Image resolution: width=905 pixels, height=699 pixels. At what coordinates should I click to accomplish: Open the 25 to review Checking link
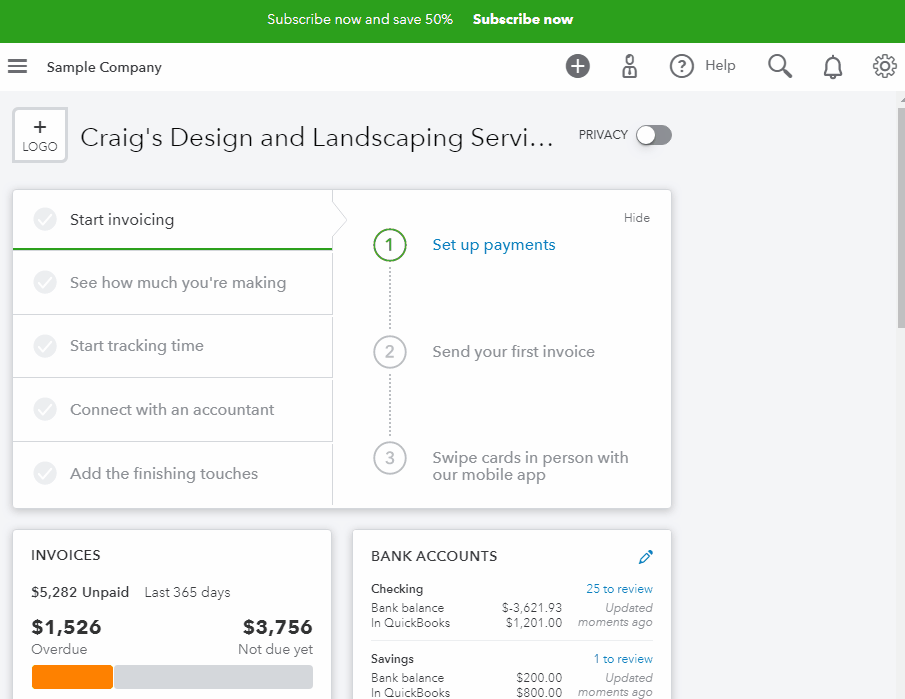(619, 589)
